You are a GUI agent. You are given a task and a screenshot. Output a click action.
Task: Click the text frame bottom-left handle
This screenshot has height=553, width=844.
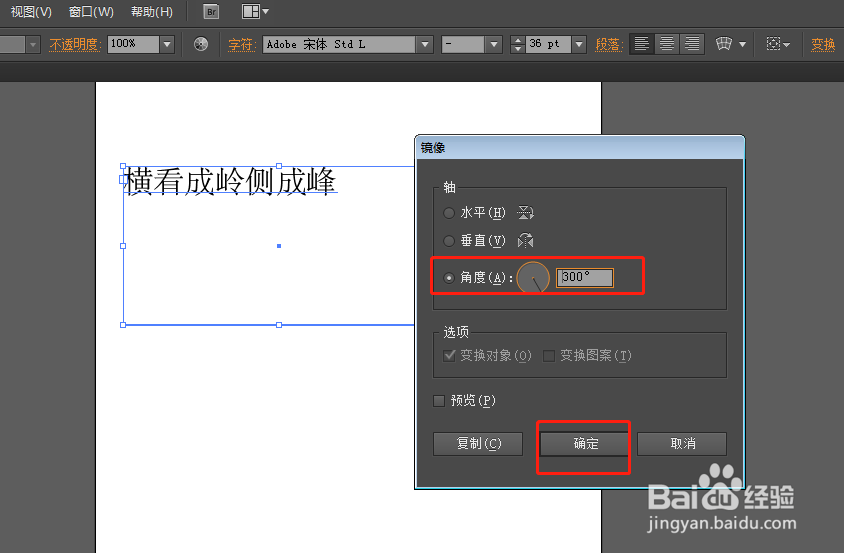pyautogui.click(x=123, y=325)
